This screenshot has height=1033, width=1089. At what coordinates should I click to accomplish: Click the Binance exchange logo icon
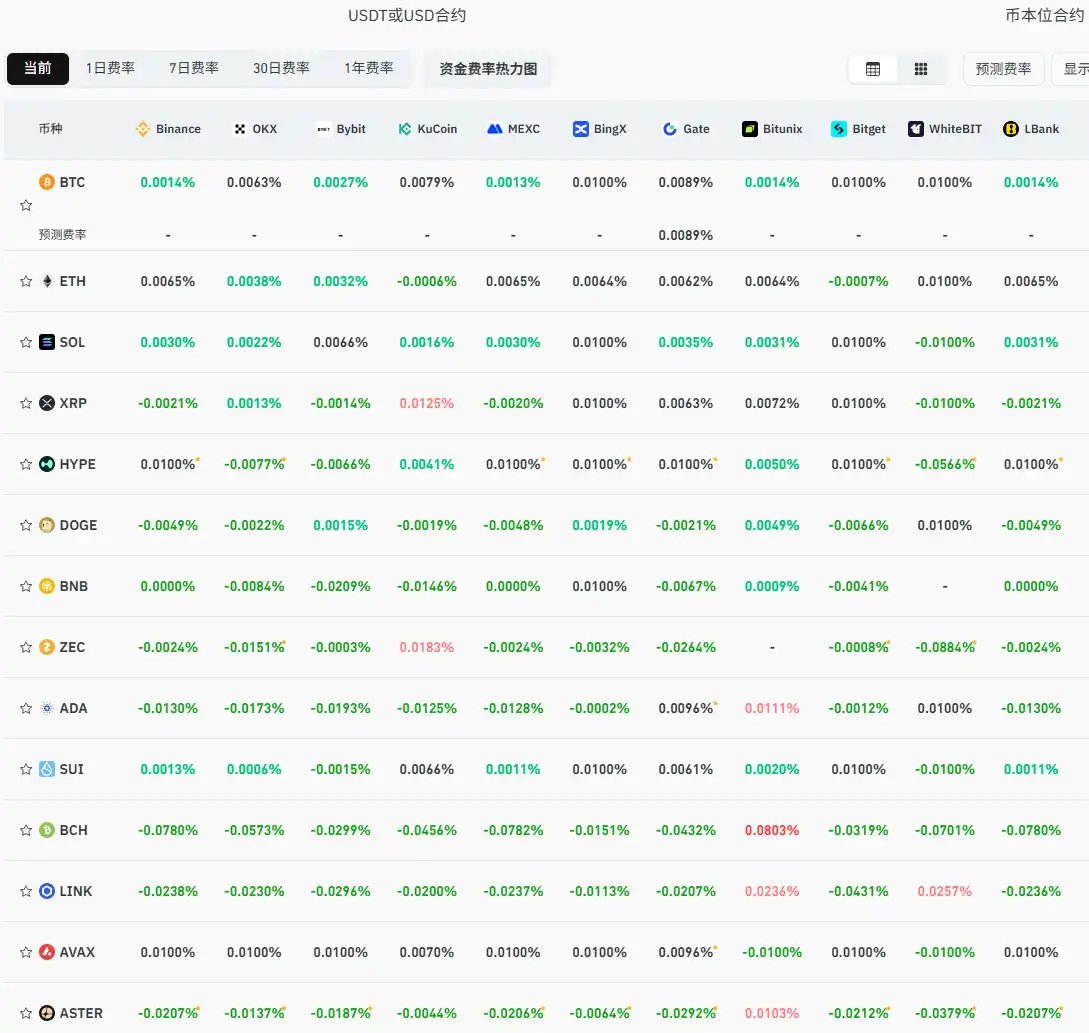[x=142, y=129]
